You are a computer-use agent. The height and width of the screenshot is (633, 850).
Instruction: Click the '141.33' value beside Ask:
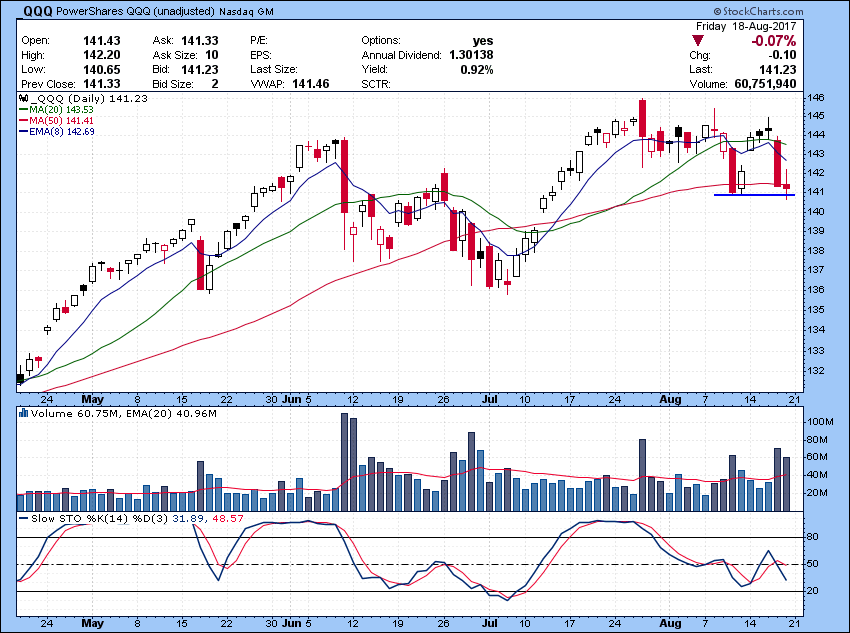point(200,41)
